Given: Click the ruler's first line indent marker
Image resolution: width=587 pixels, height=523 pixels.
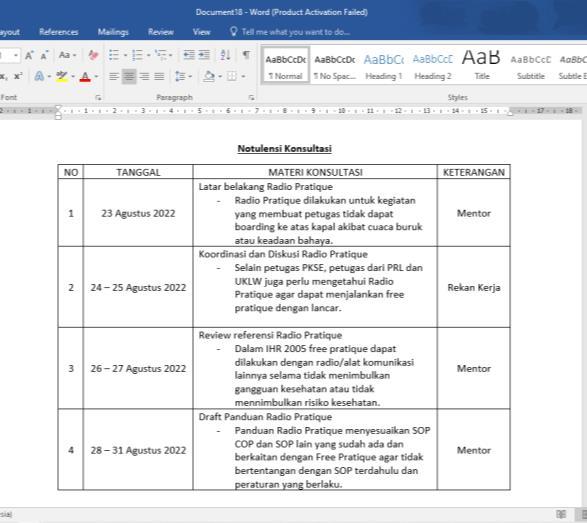Looking at the screenshot, I should tap(58, 108).
